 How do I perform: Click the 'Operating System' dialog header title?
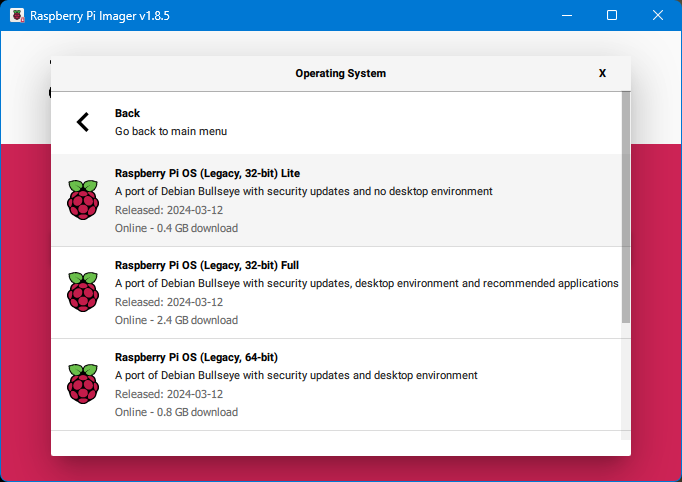(x=340, y=73)
